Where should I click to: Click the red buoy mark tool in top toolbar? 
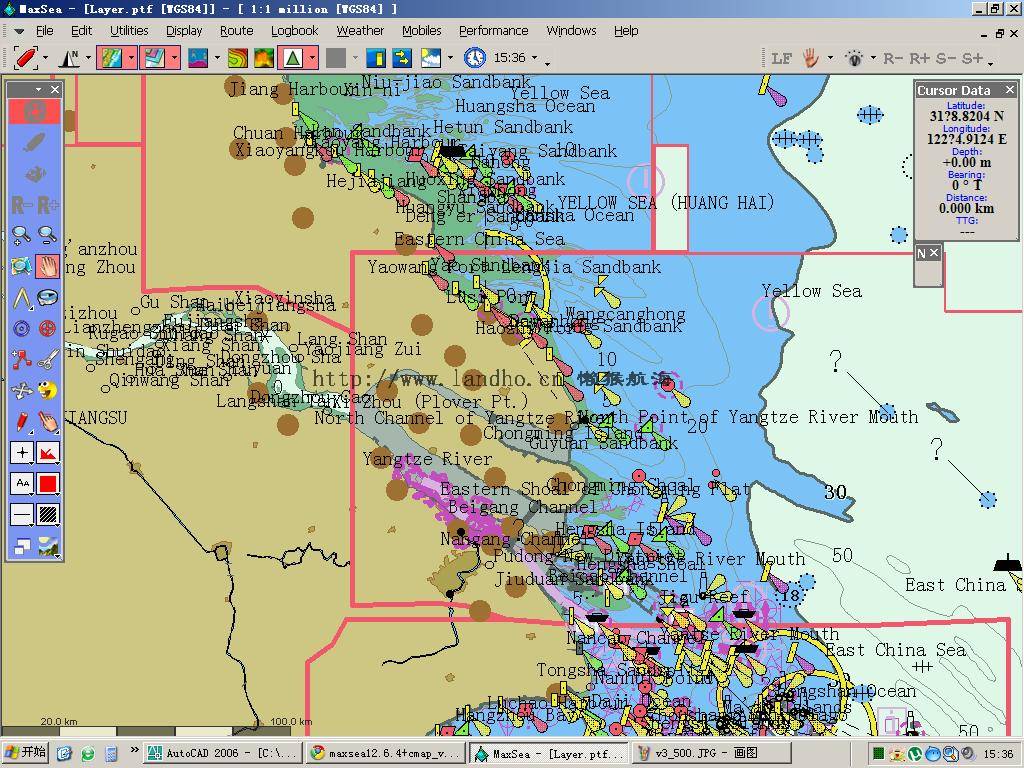tap(25, 57)
